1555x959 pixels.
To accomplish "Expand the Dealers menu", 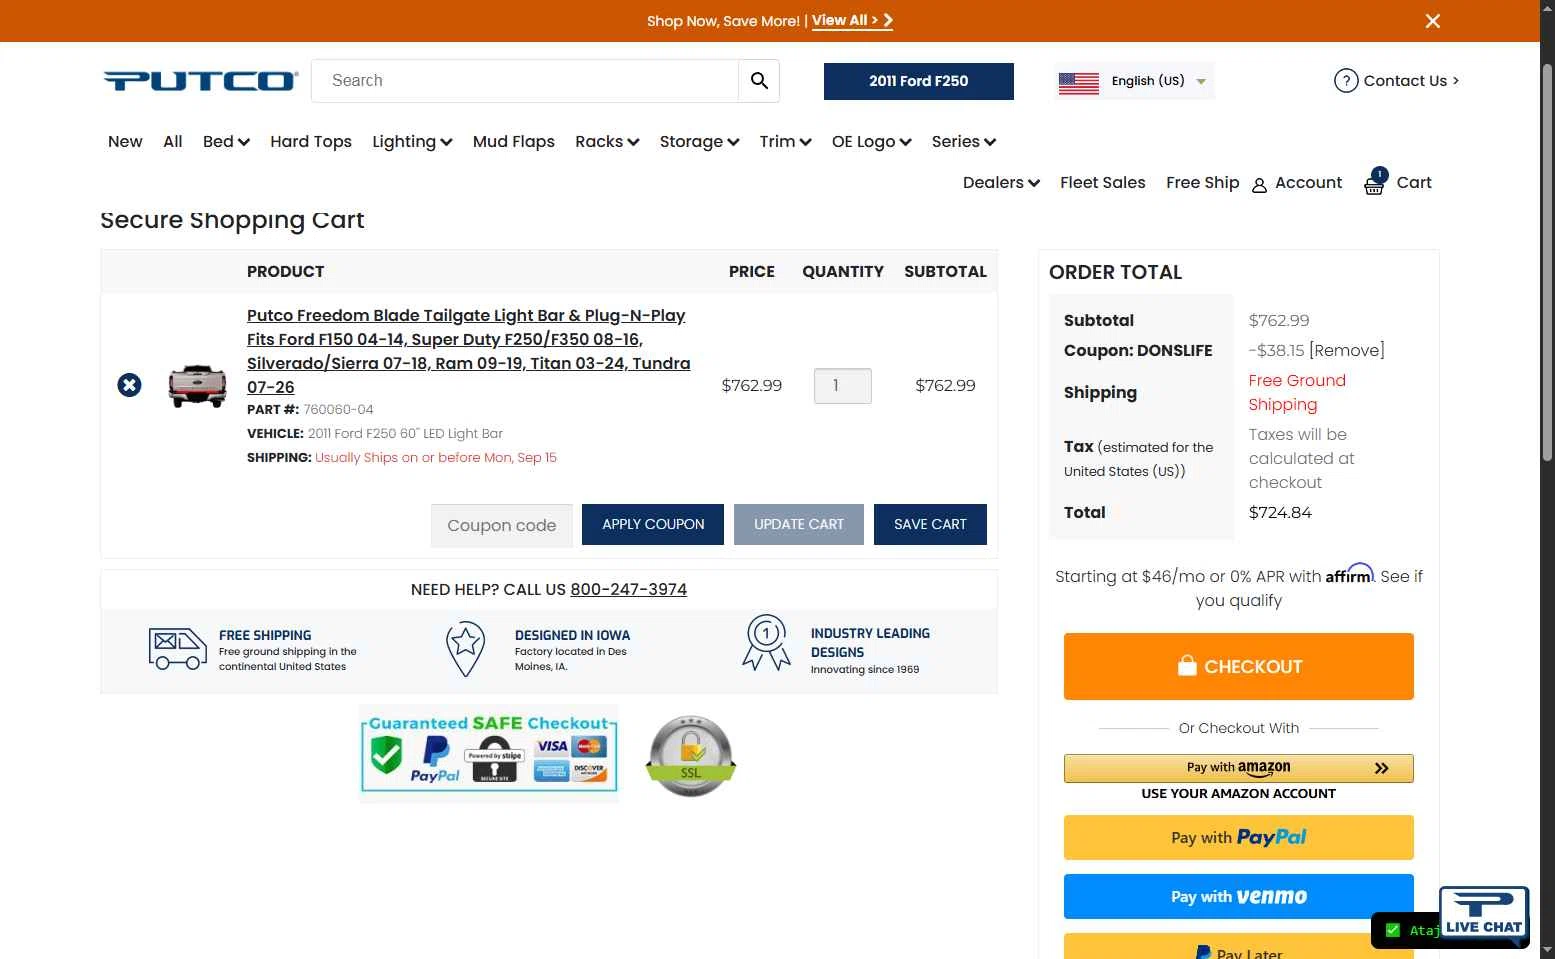I will 1001,183.
